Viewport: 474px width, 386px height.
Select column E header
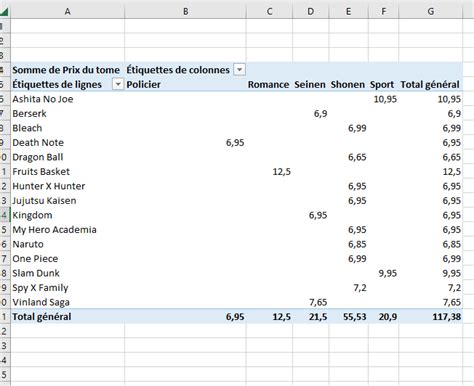click(x=348, y=12)
